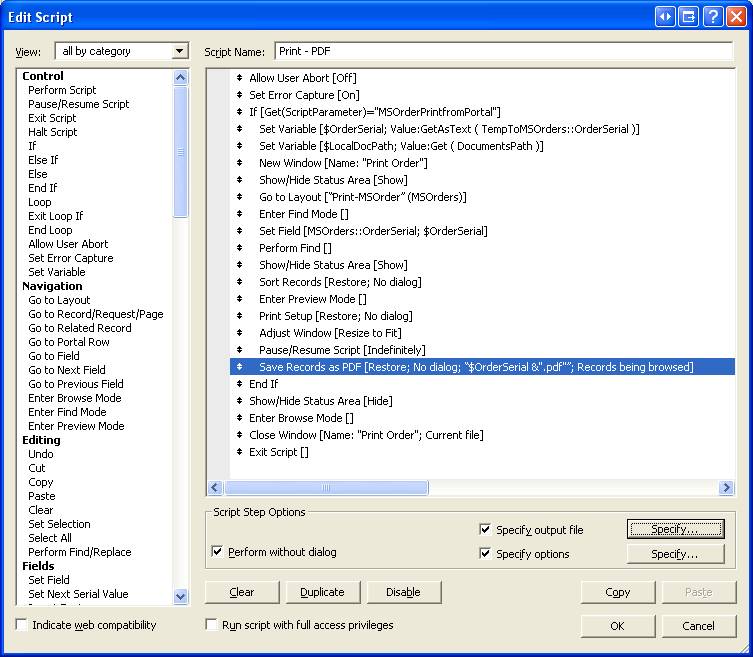
Task: Uncheck the Perform without dialog checkbox
Action: click(218, 552)
